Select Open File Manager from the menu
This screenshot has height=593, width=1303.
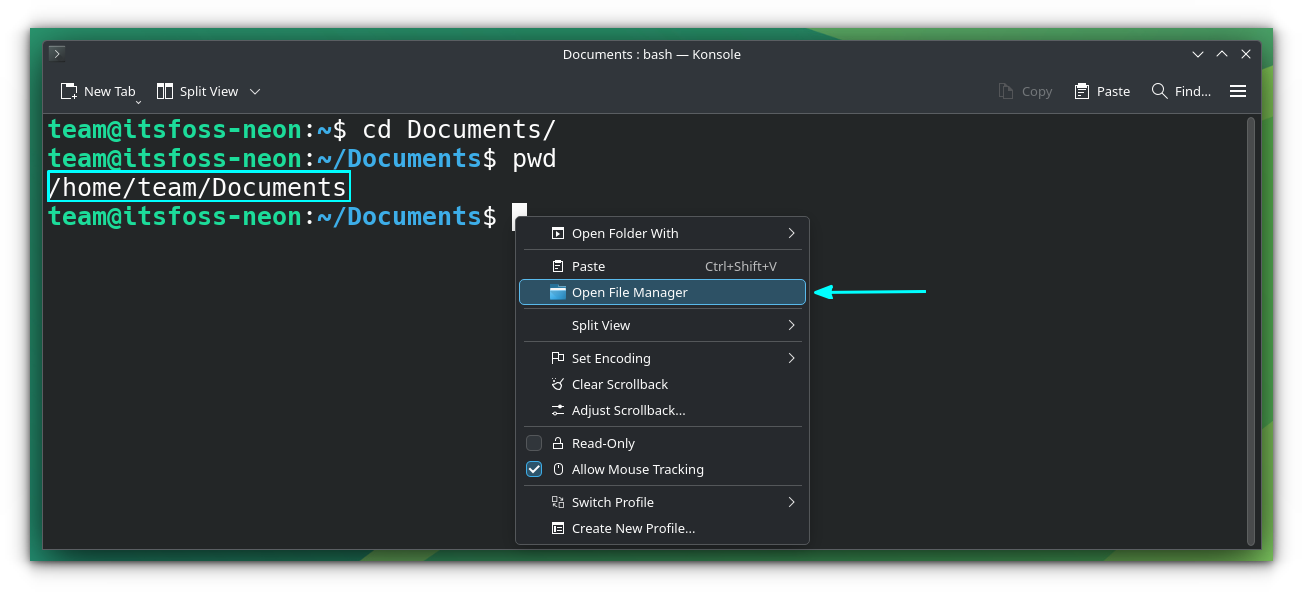point(629,292)
